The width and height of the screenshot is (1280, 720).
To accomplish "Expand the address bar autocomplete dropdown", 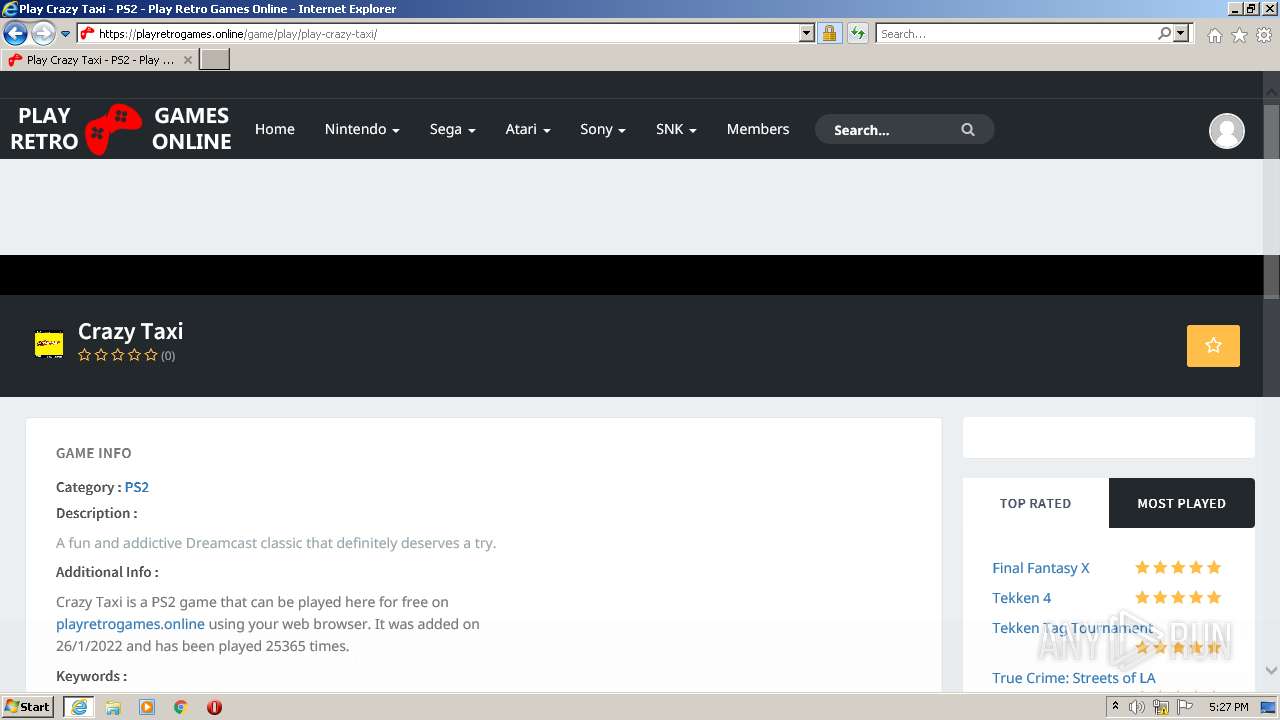I will tap(807, 33).
